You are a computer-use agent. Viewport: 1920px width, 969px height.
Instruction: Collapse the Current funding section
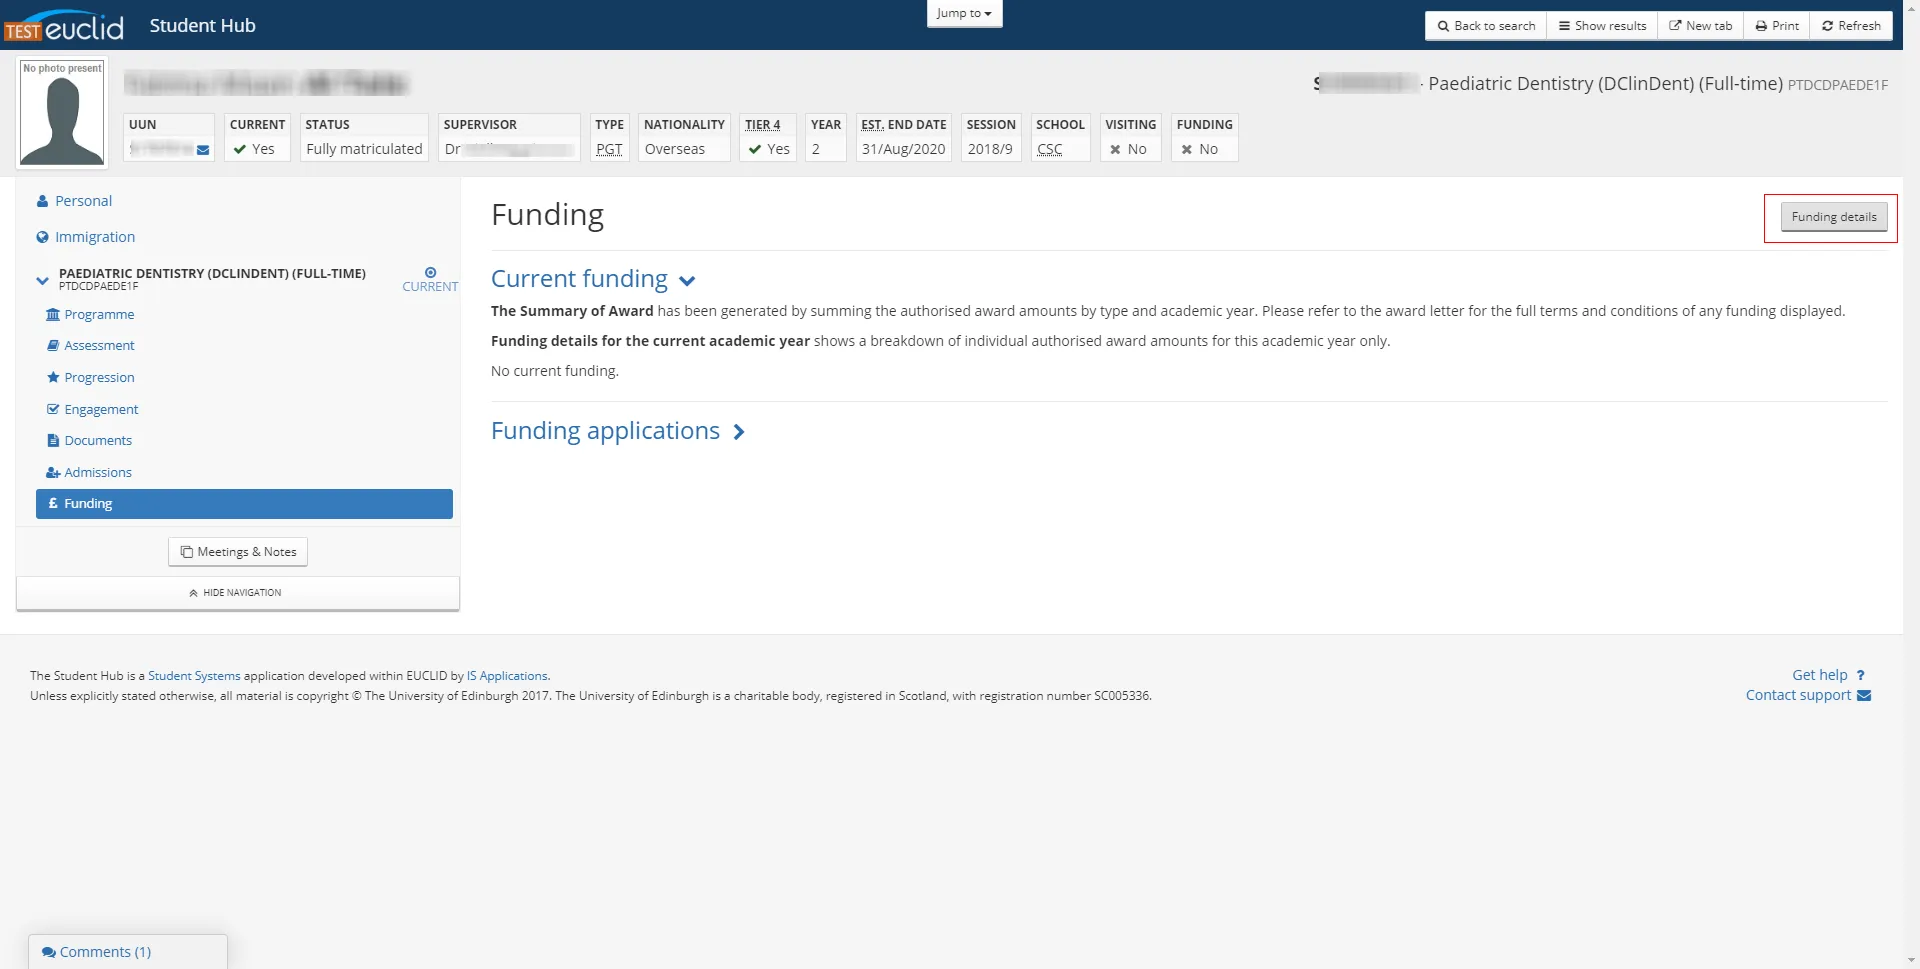coord(687,281)
